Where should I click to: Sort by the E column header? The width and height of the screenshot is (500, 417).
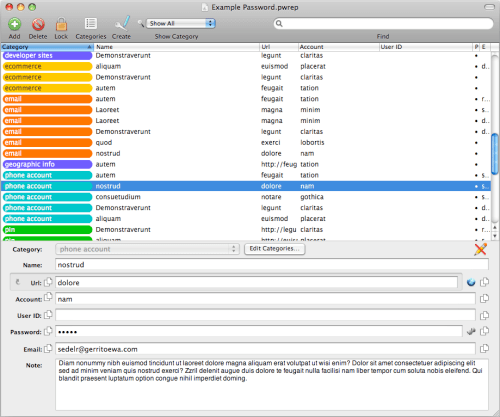click(x=485, y=47)
